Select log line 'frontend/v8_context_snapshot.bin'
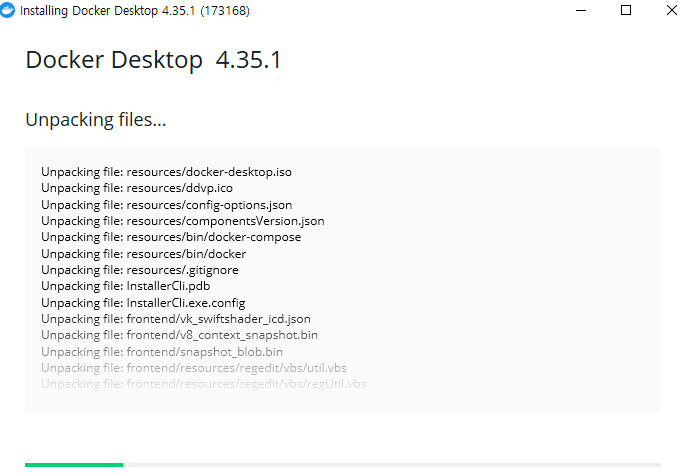Screen dimensions: 689x475 coord(179,335)
